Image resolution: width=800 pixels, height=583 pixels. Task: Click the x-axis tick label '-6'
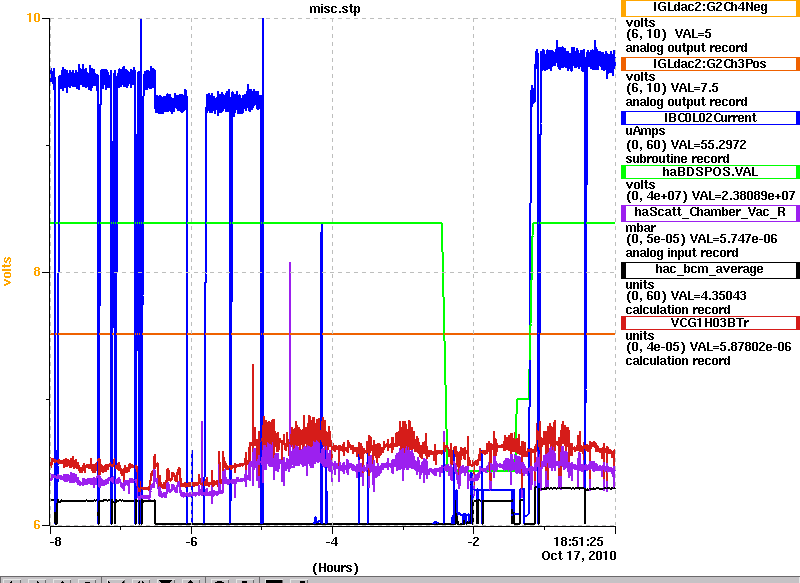point(191,542)
